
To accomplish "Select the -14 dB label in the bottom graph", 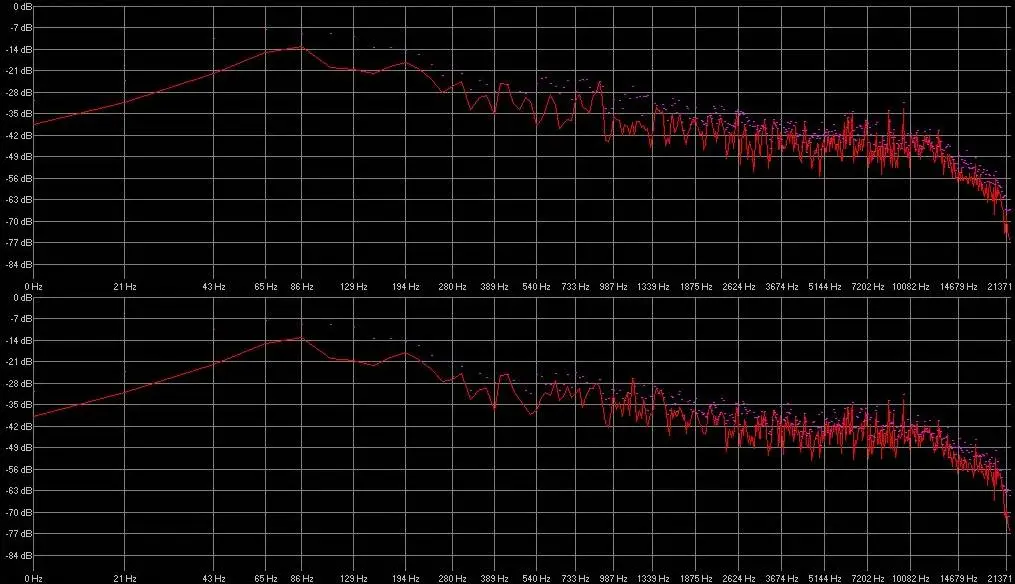I will click(20, 341).
